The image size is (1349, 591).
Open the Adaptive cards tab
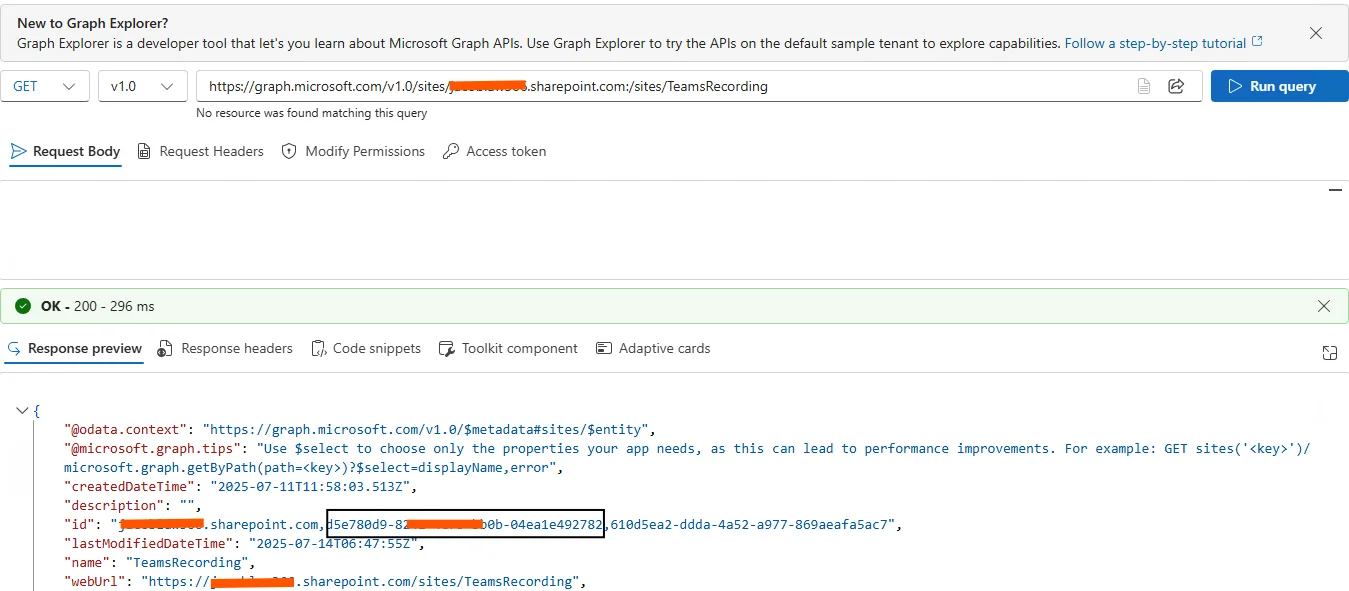[653, 349]
